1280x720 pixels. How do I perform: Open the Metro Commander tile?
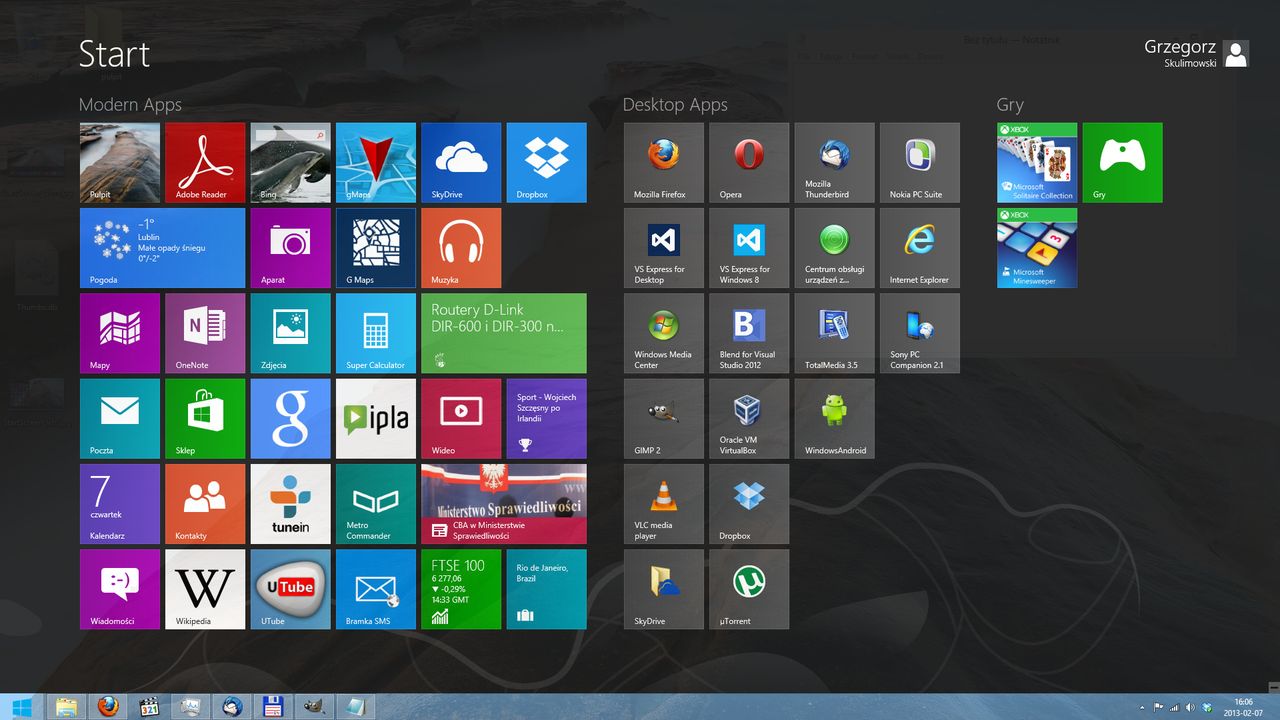[376, 504]
